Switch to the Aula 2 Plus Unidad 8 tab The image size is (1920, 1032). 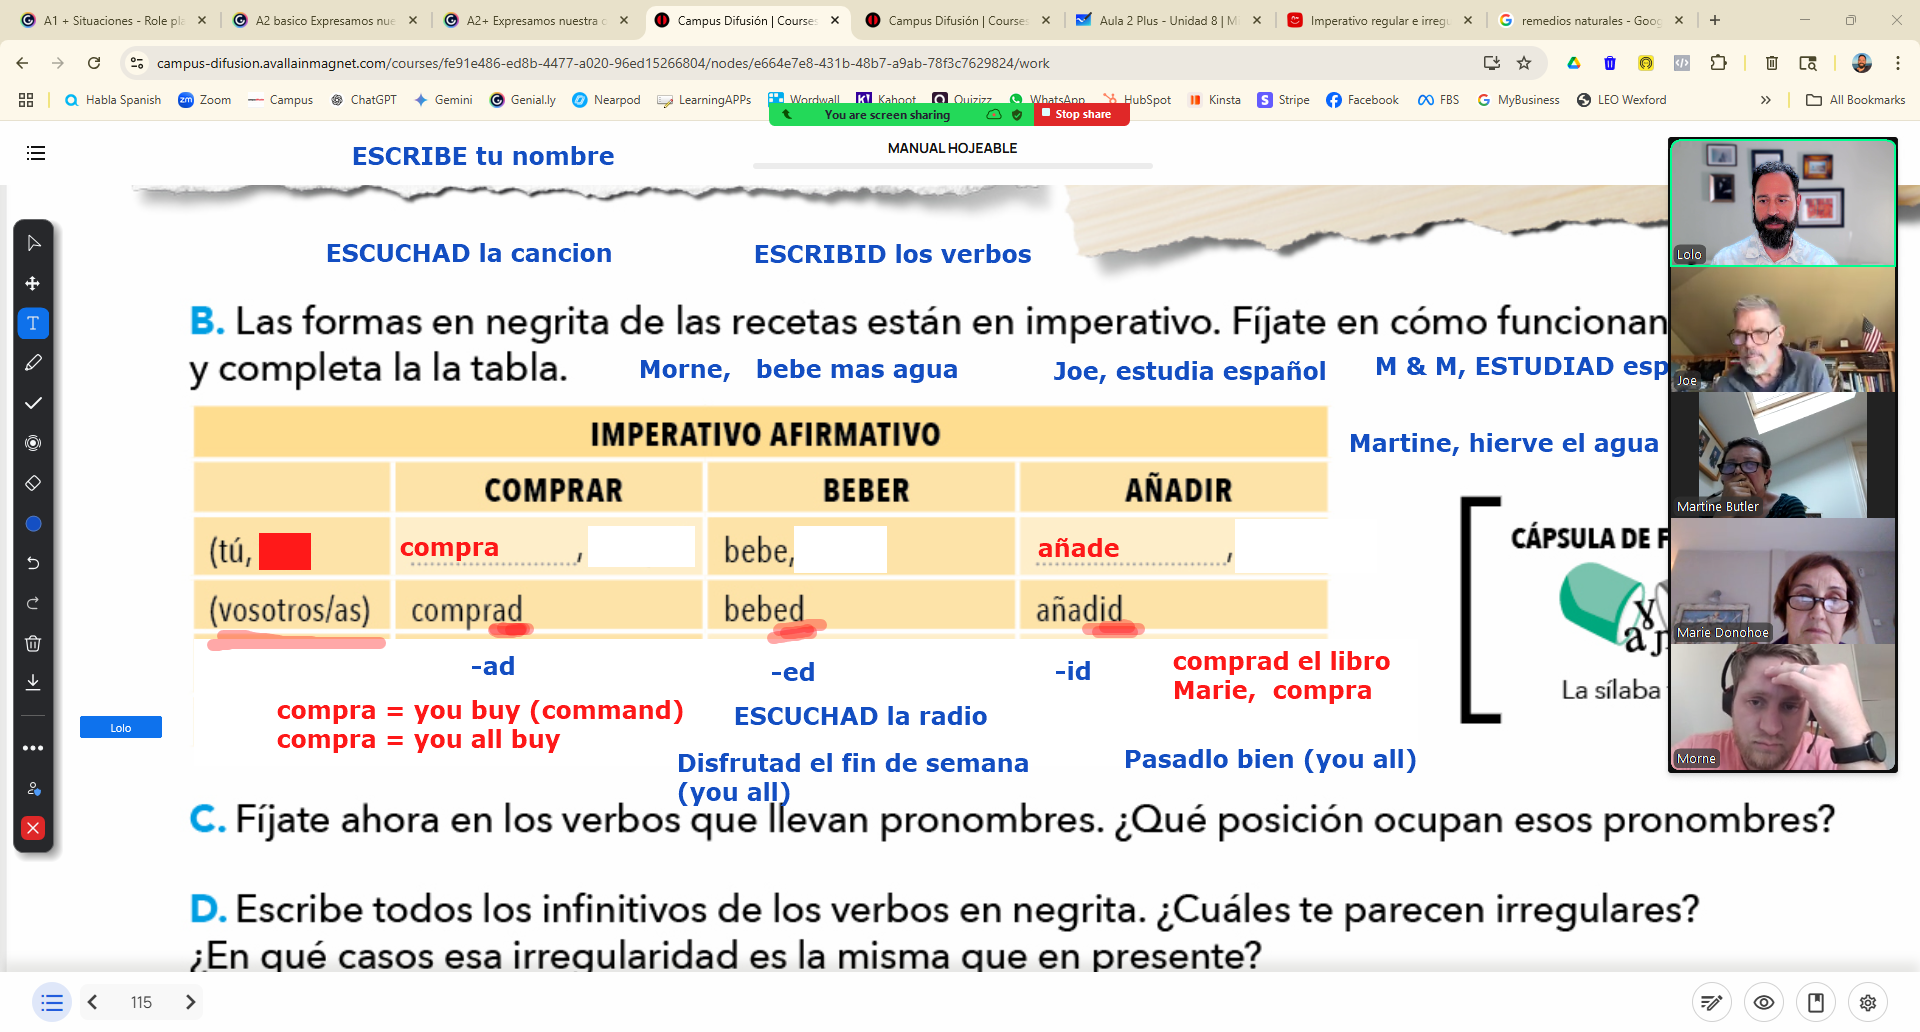pyautogui.click(x=1168, y=20)
